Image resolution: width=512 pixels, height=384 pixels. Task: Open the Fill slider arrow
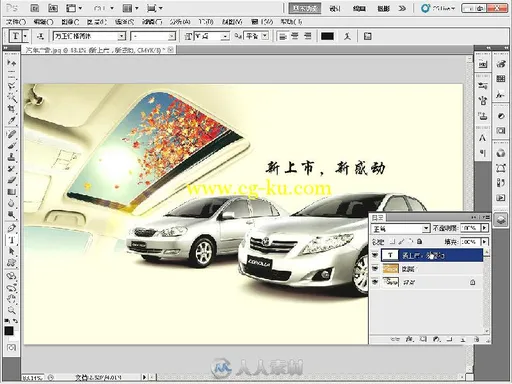pos(484,241)
